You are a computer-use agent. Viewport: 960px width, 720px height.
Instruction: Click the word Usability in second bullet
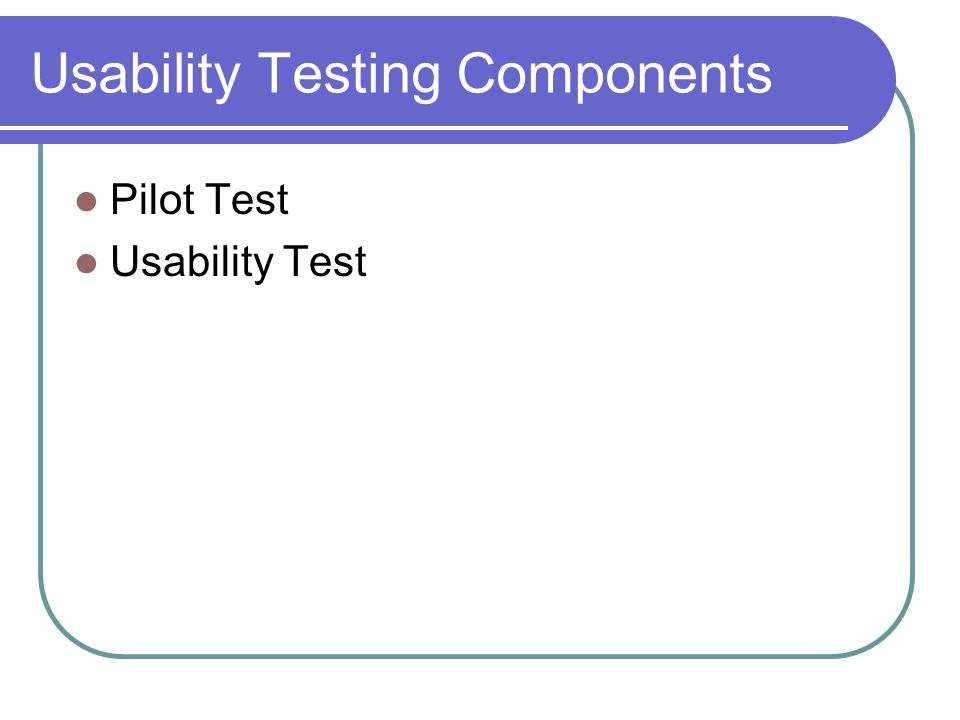click(192, 263)
